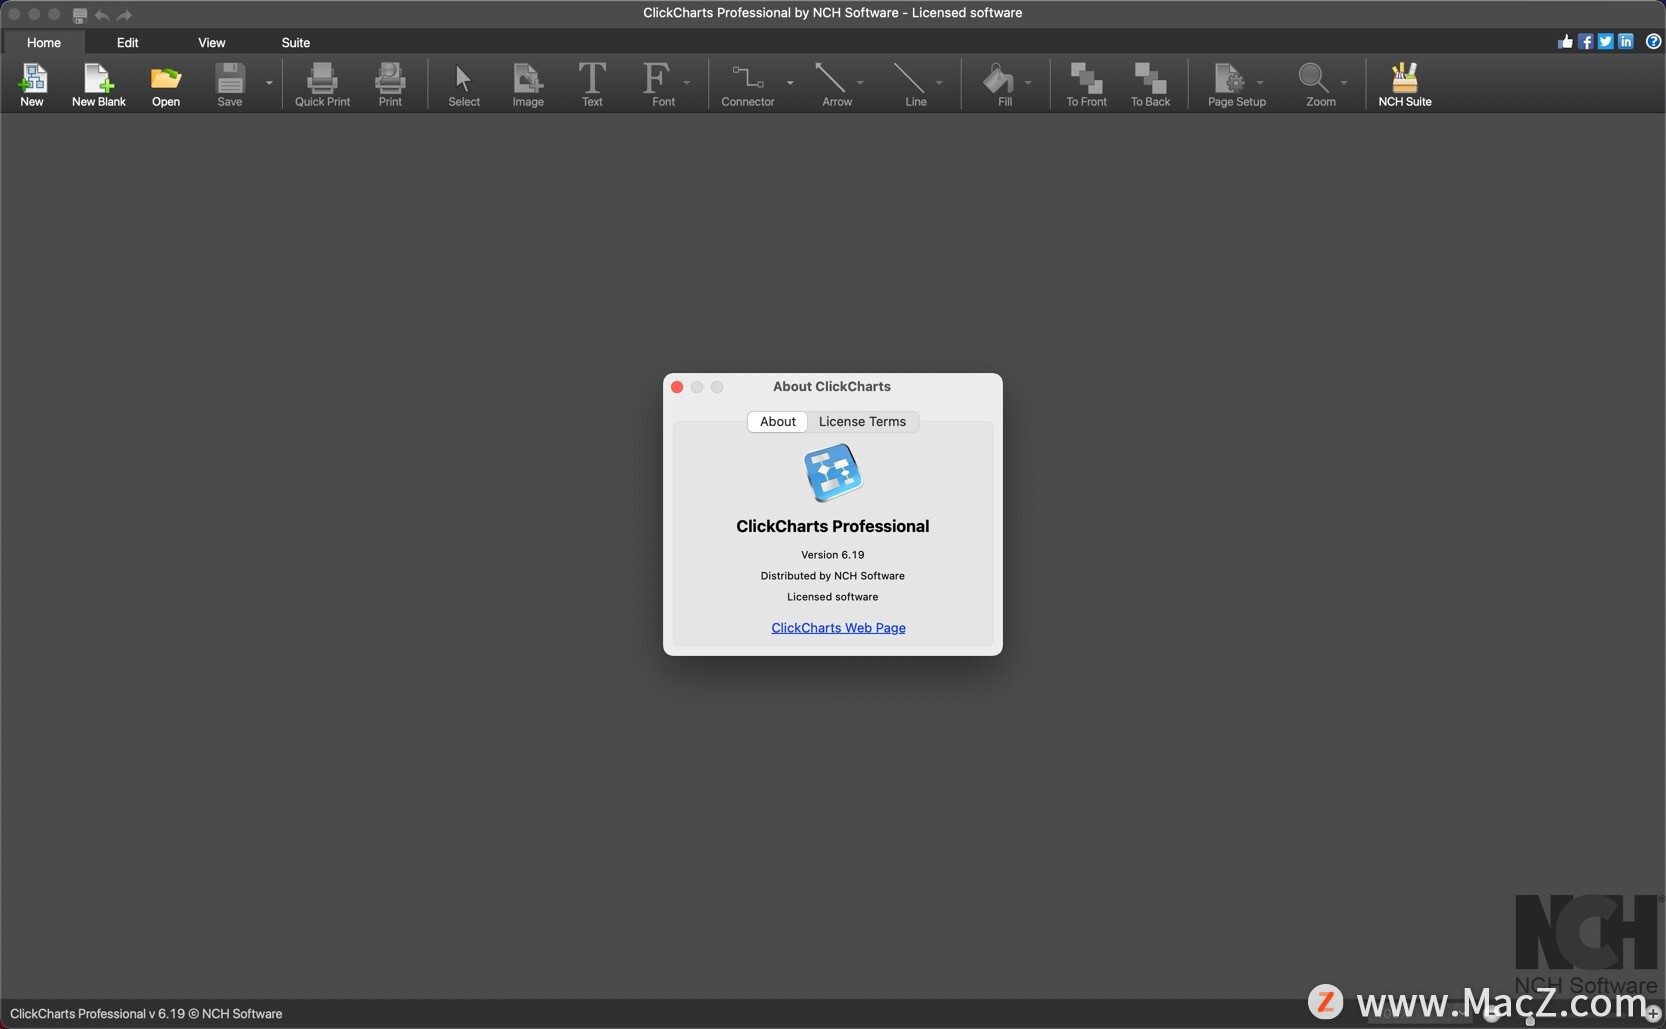1666x1029 pixels.
Task: Launch the NCH Suite
Action: click(1404, 85)
